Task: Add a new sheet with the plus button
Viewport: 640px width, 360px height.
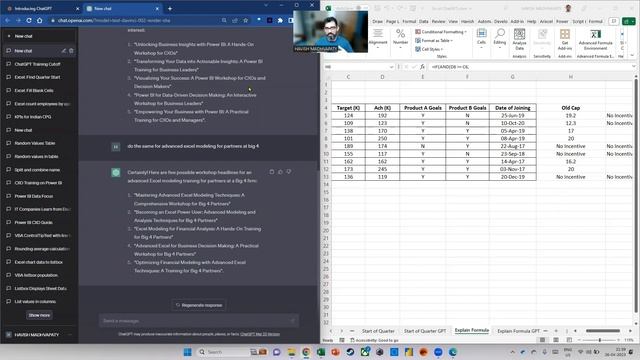Action: click(556, 331)
